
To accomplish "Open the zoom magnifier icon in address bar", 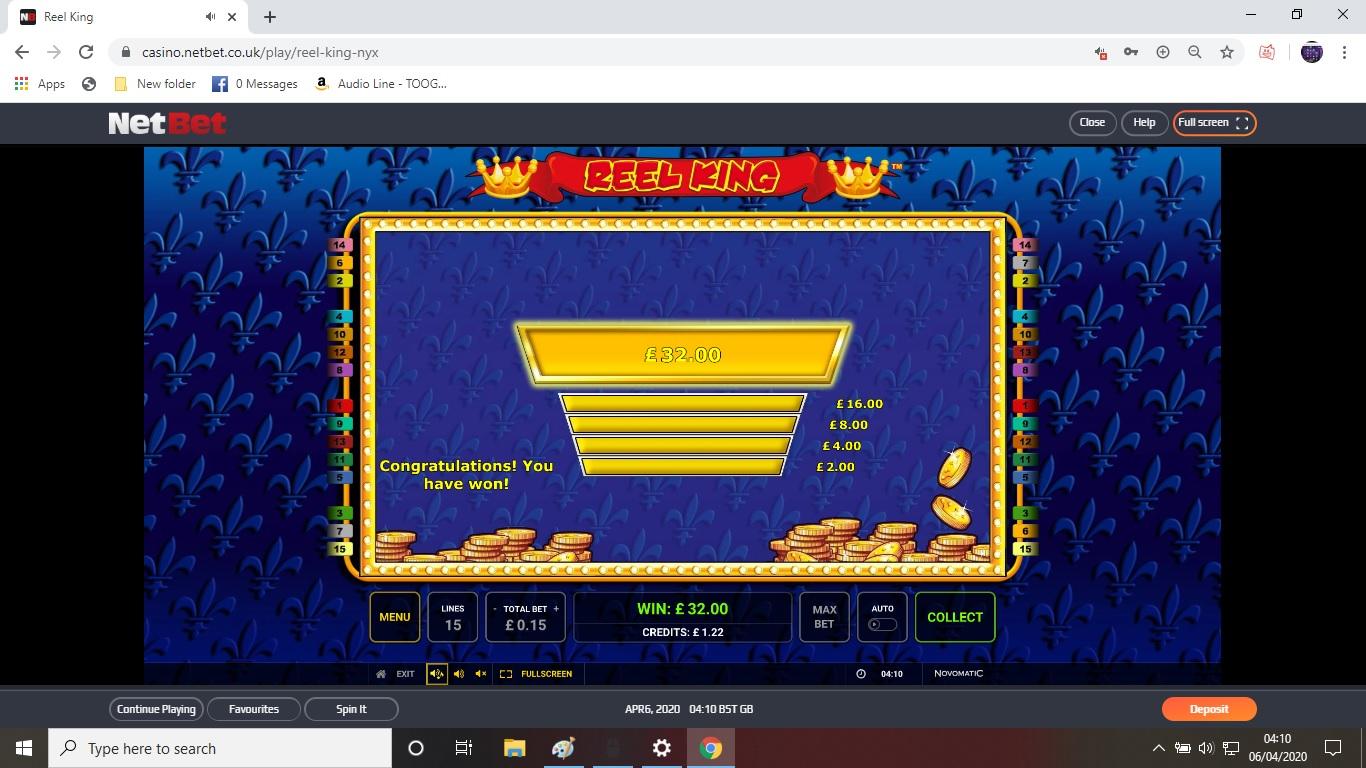I will (x=1194, y=52).
